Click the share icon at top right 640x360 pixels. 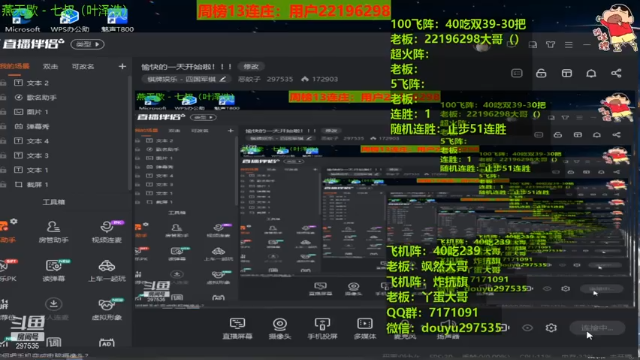point(616,73)
